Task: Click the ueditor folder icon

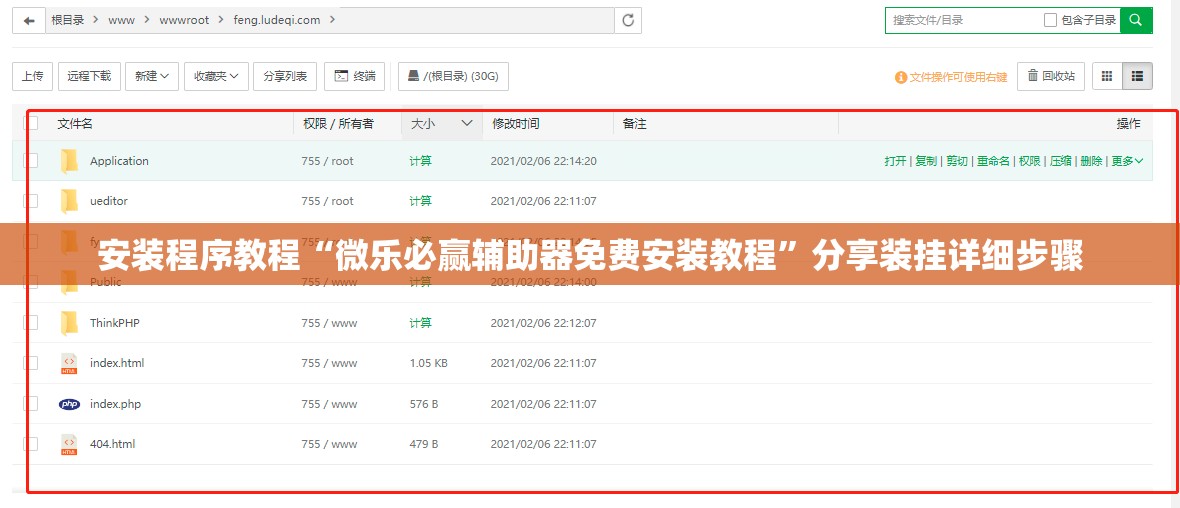Action: (69, 201)
